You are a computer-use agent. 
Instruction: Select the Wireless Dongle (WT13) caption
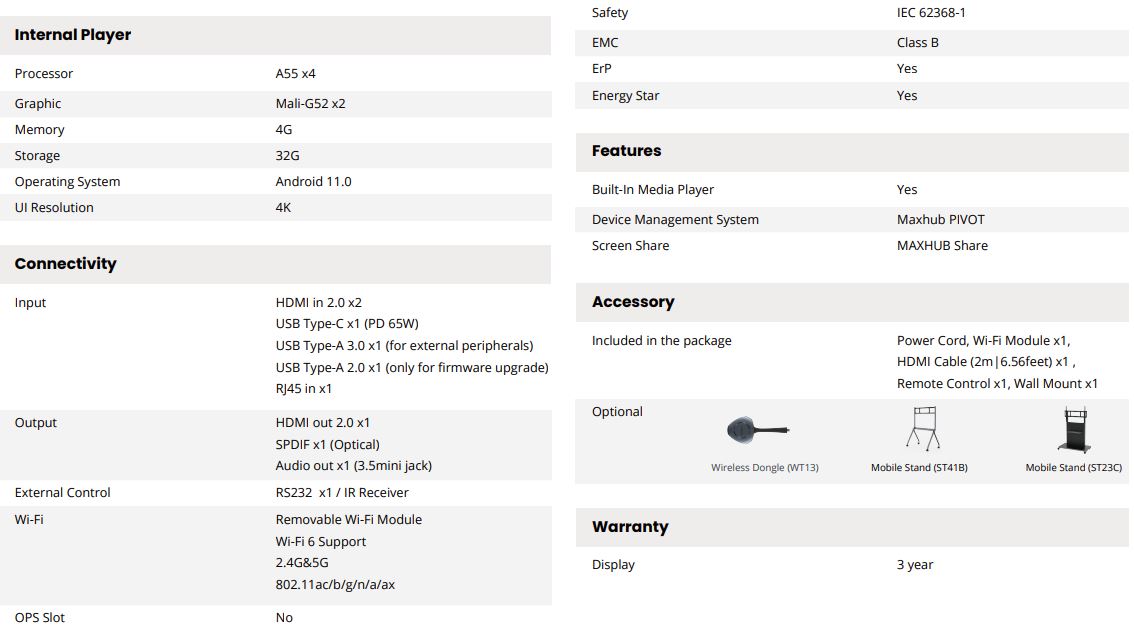pos(764,467)
